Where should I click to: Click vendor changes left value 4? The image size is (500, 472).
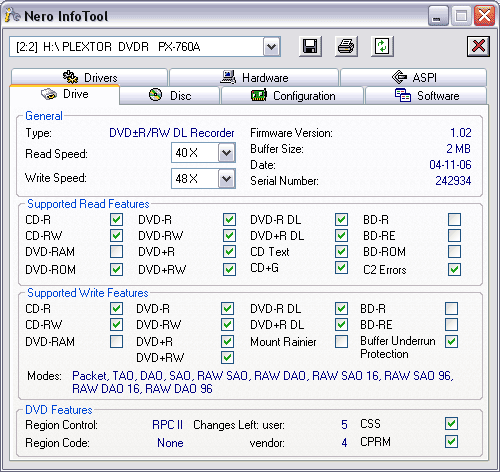tap(344, 443)
